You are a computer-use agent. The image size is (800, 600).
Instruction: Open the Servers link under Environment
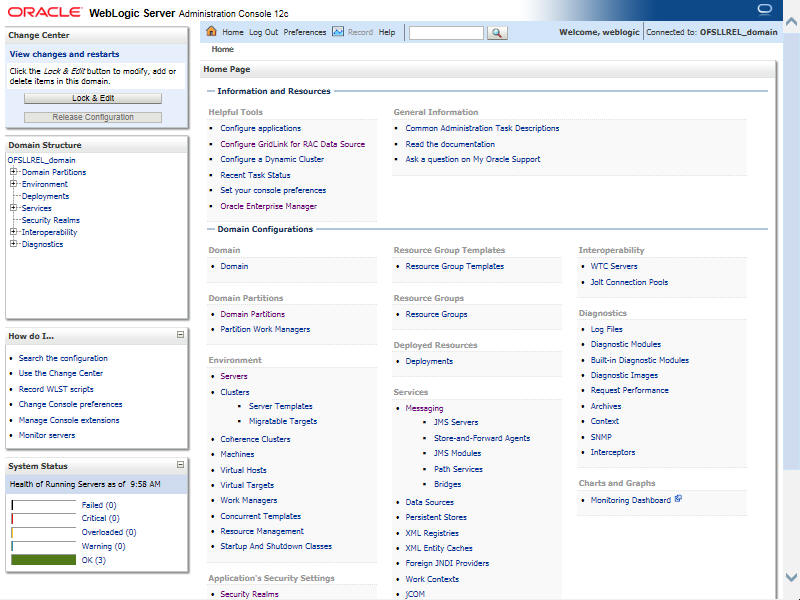click(234, 376)
